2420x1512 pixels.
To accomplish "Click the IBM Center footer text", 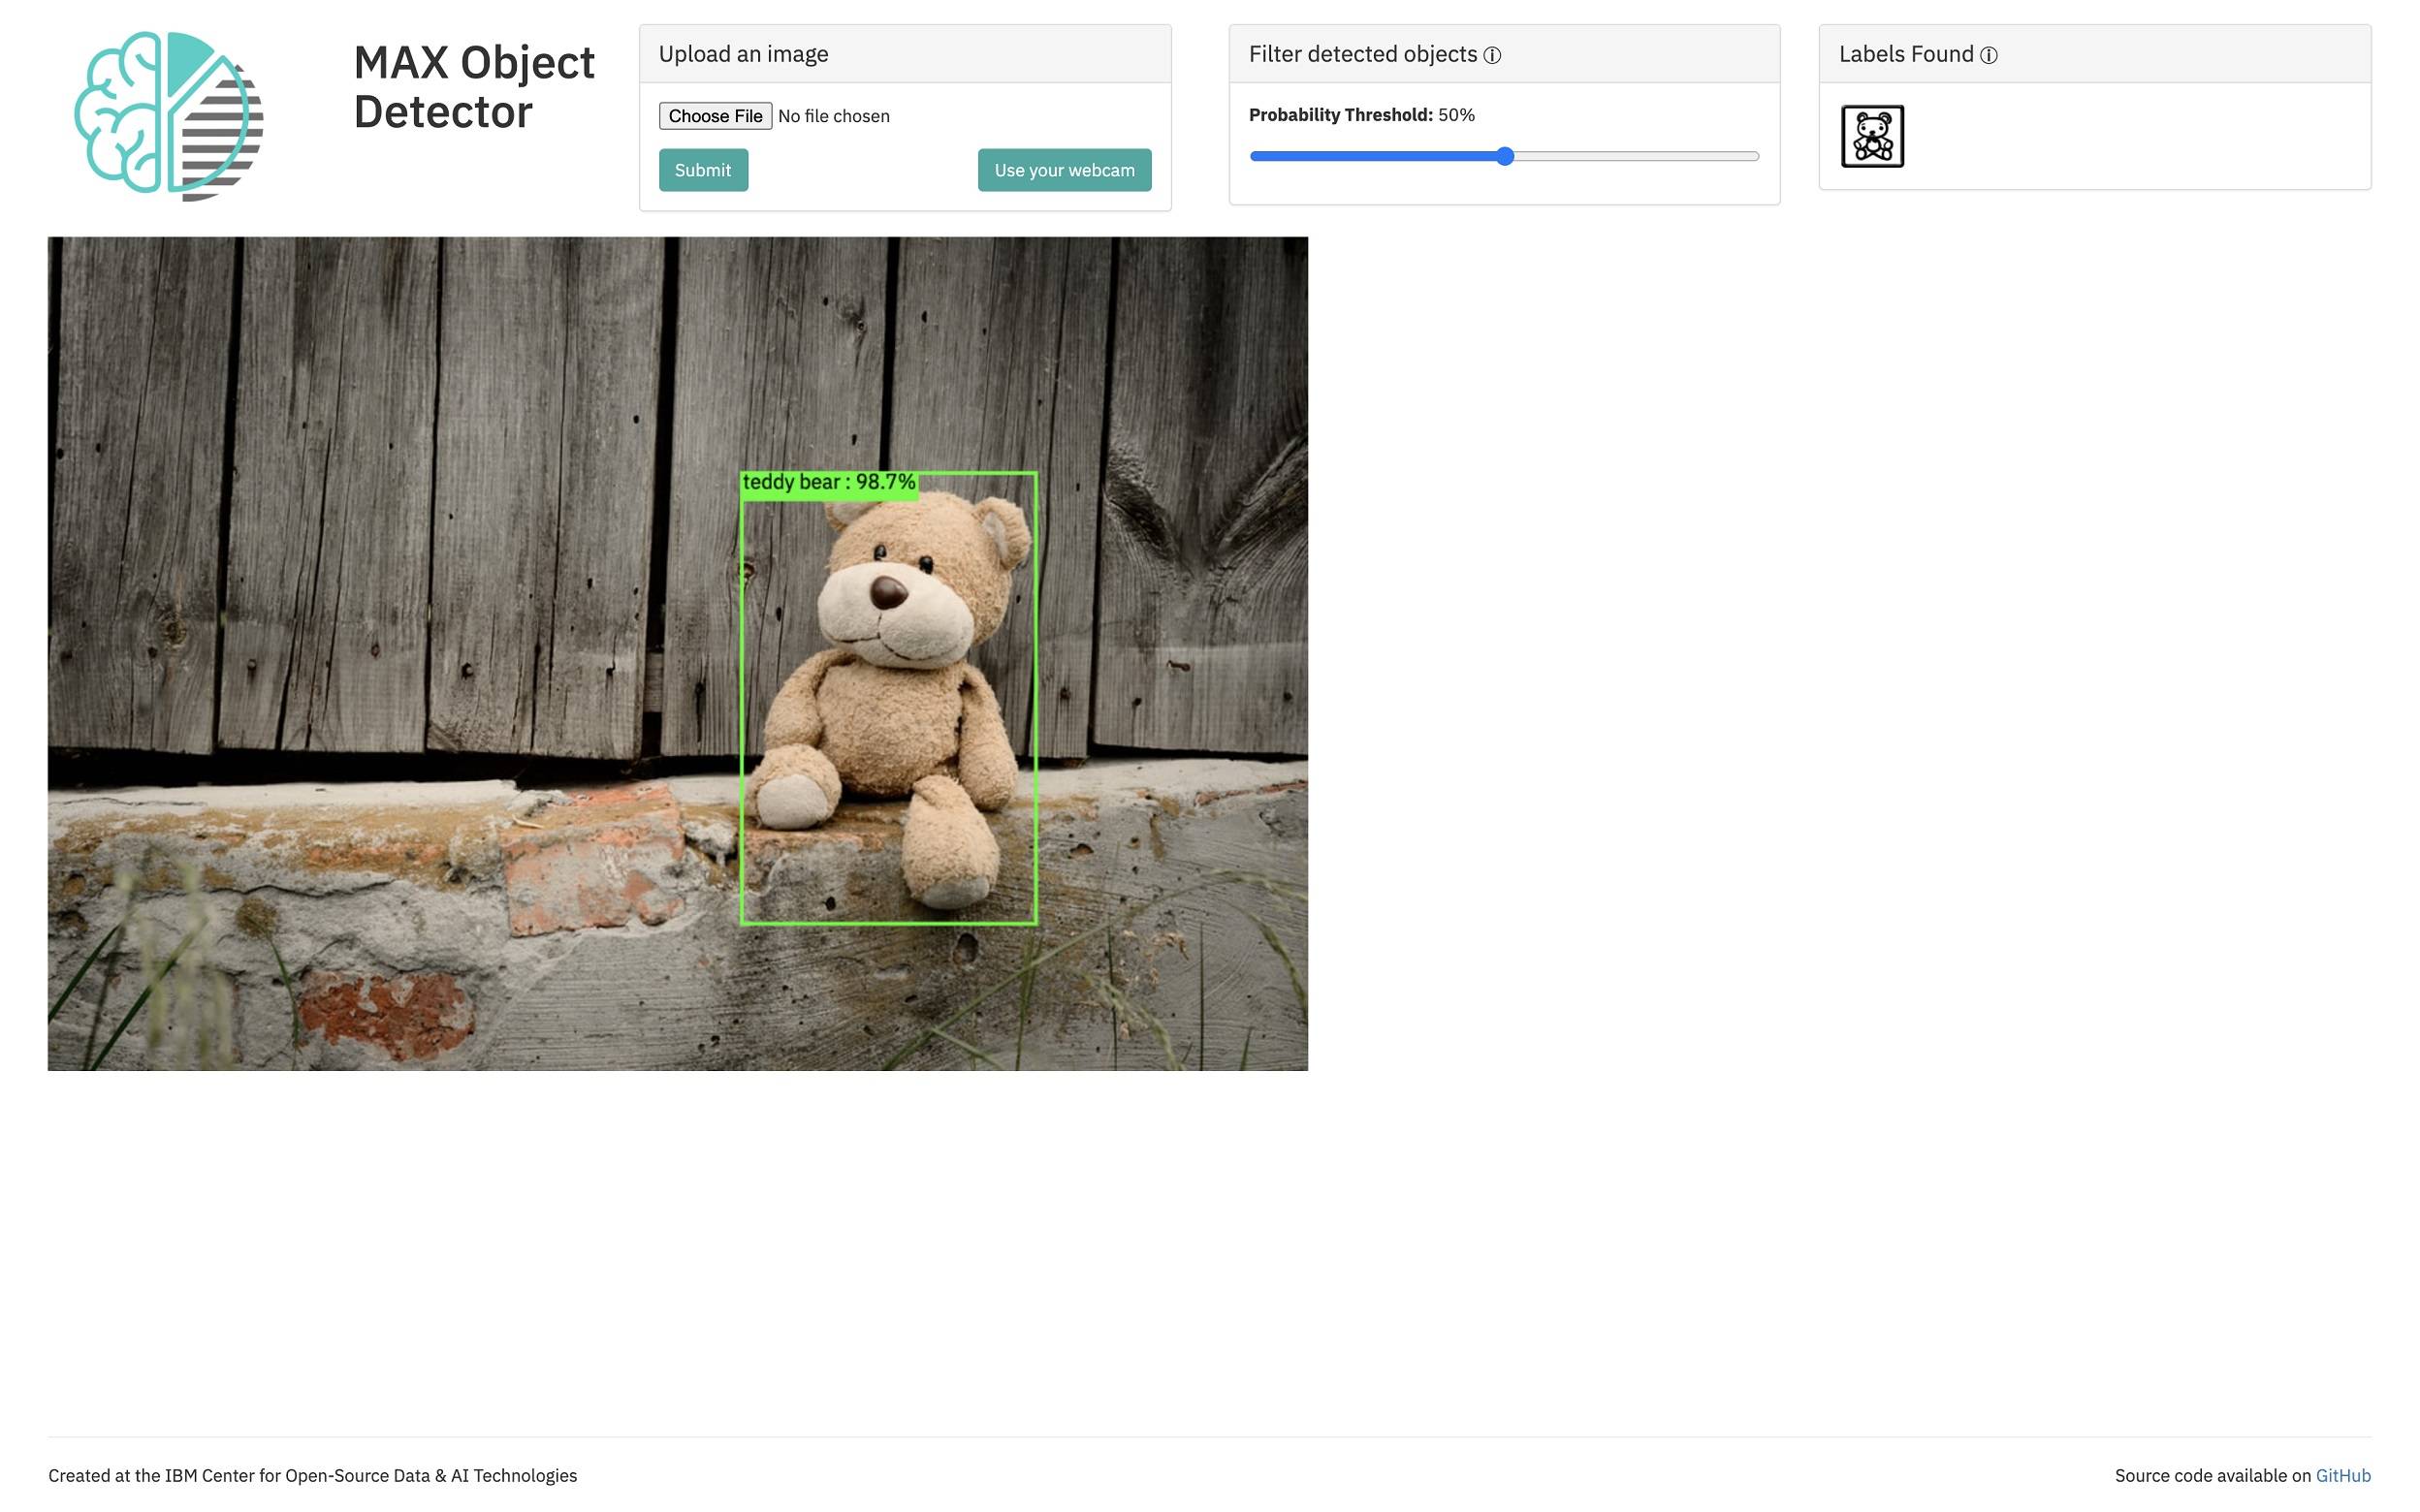I will [312, 1475].
